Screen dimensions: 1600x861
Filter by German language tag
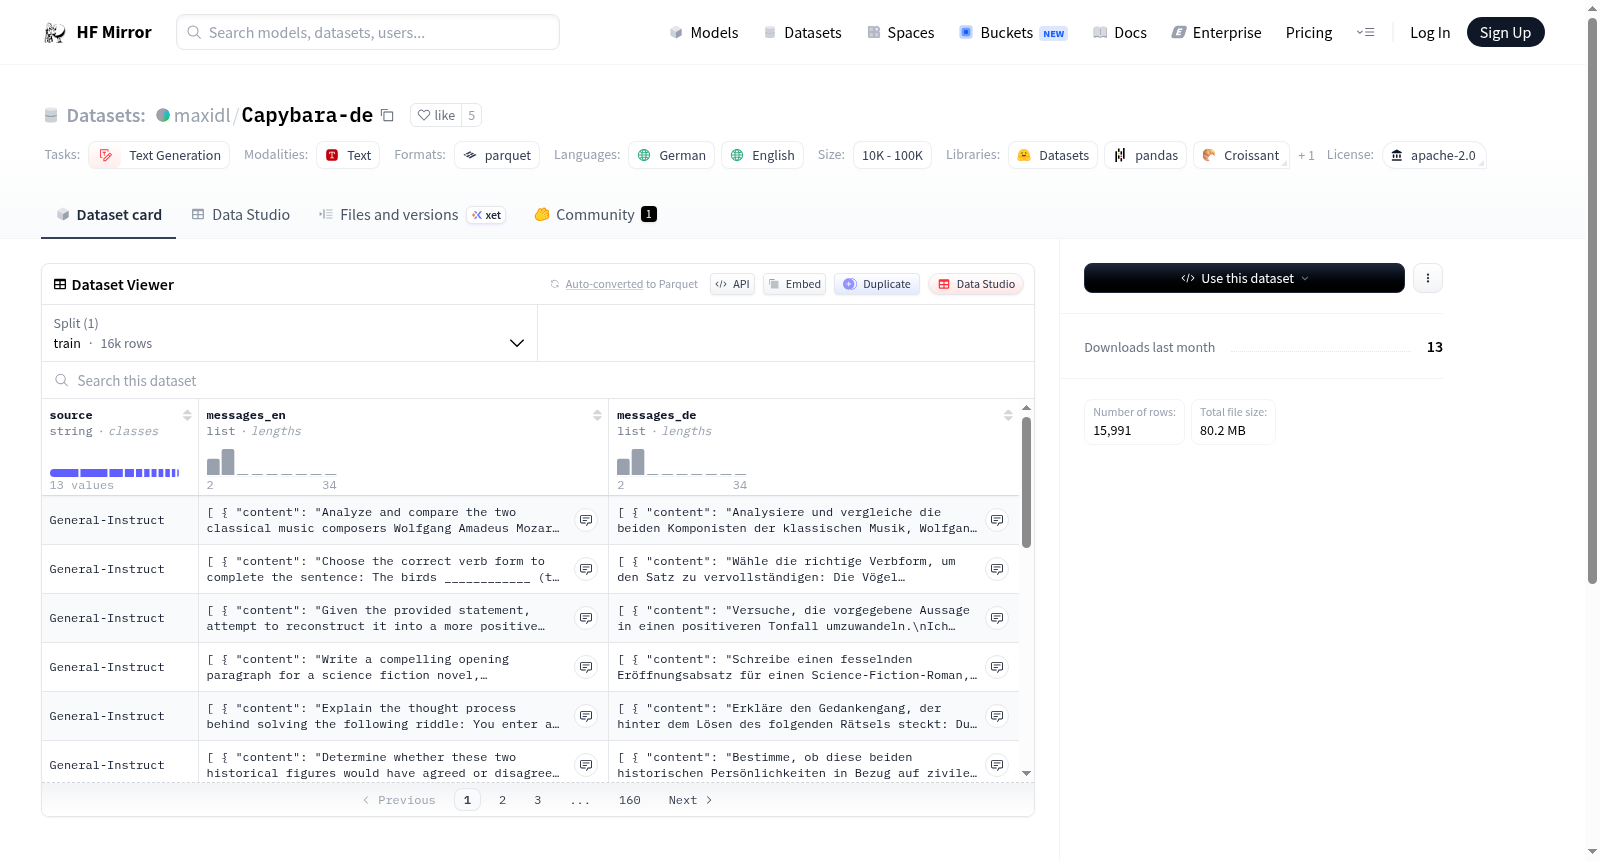[671, 155]
